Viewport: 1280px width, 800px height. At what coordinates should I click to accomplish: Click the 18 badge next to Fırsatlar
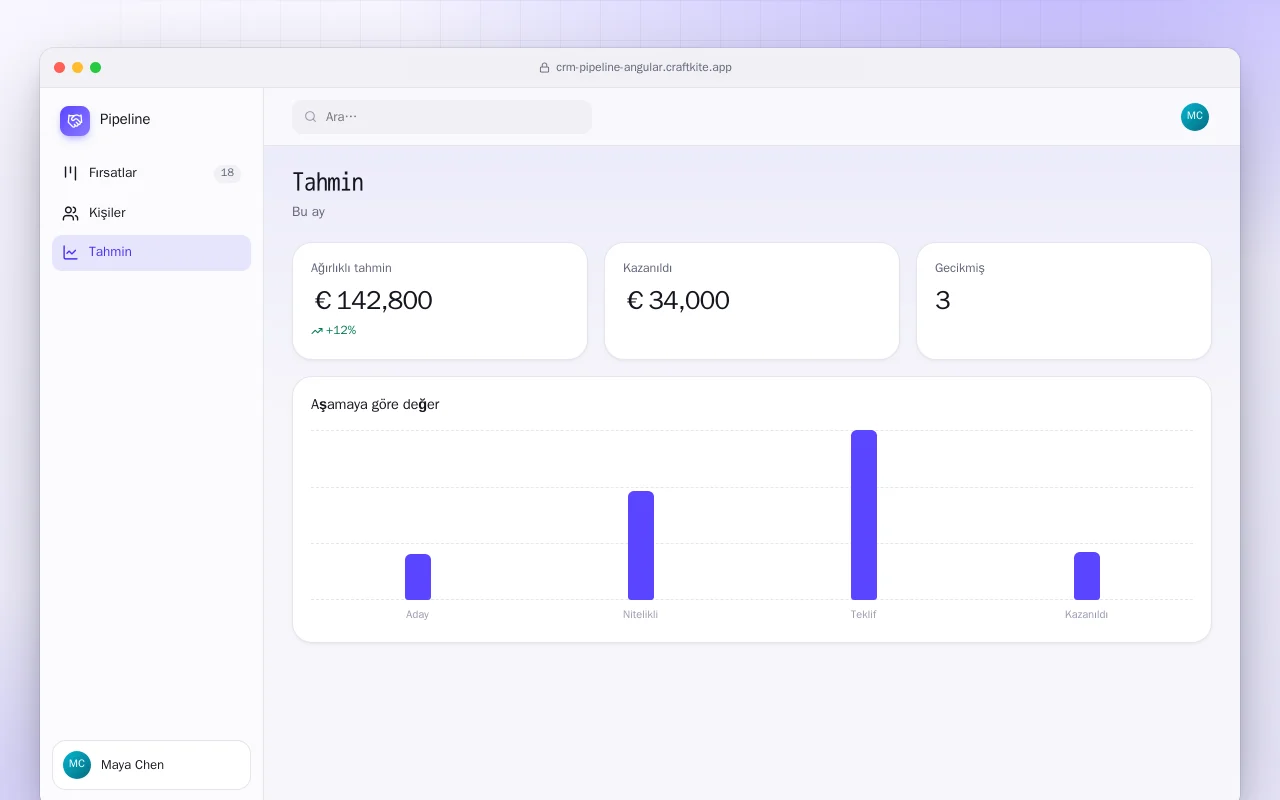(x=227, y=173)
